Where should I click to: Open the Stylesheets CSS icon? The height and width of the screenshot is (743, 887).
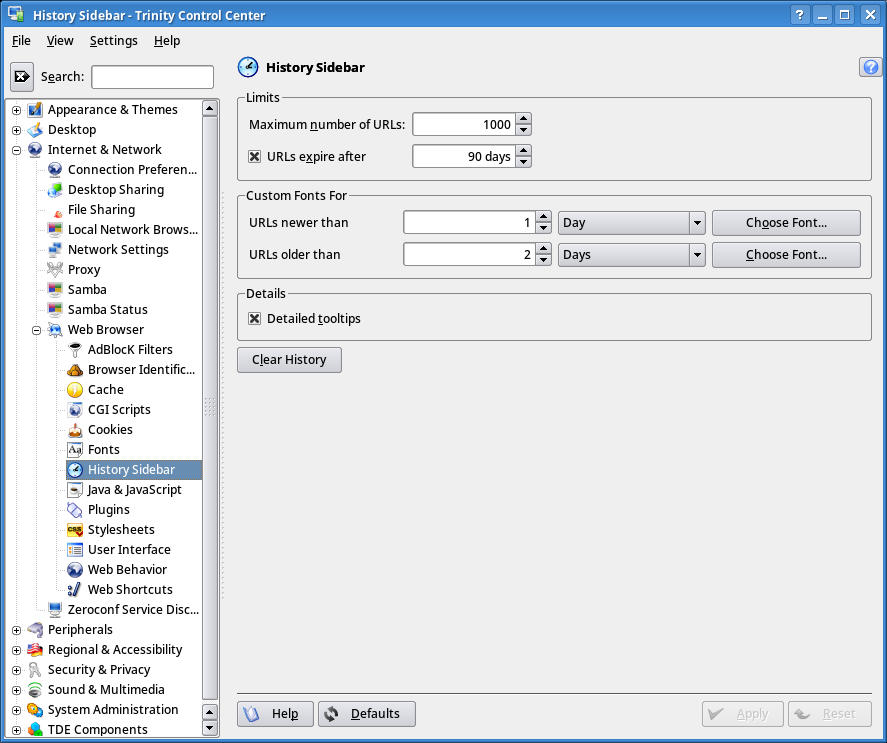pyautogui.click(x=75, y=530)
